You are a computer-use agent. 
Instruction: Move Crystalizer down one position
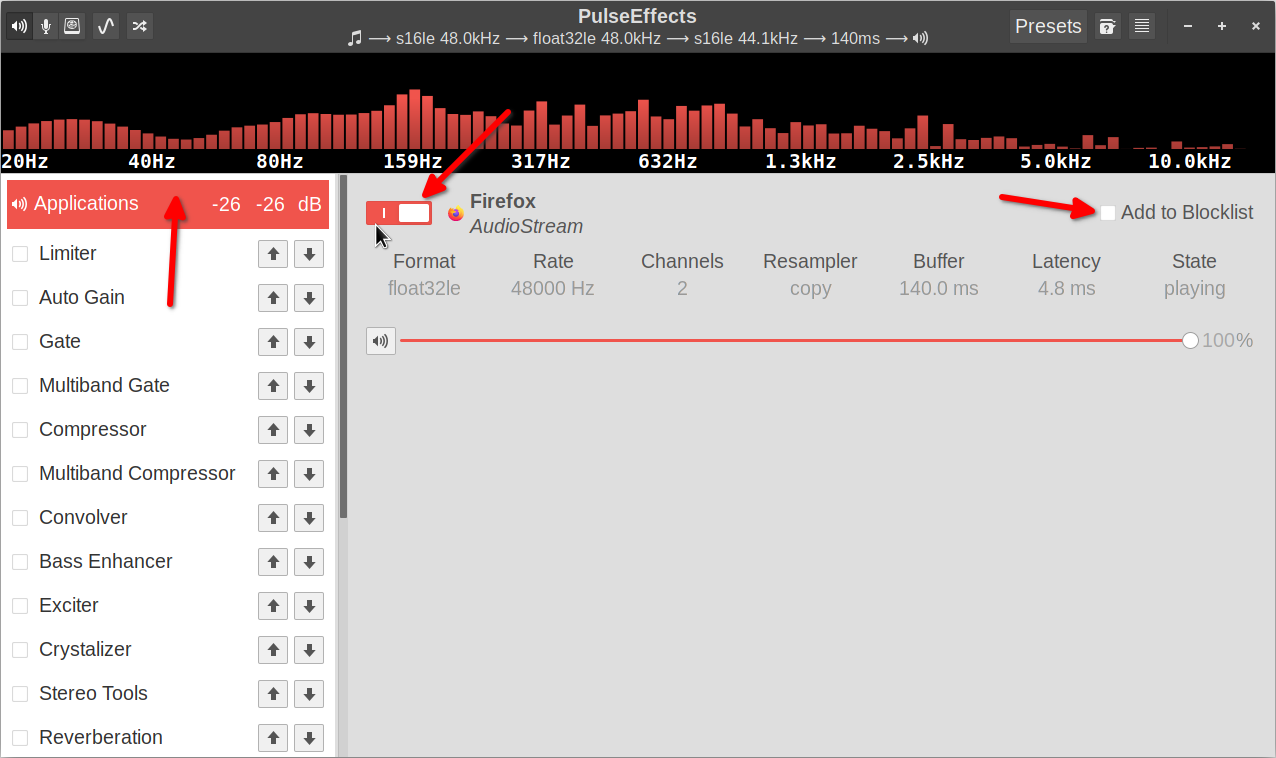tap(309, 650)
